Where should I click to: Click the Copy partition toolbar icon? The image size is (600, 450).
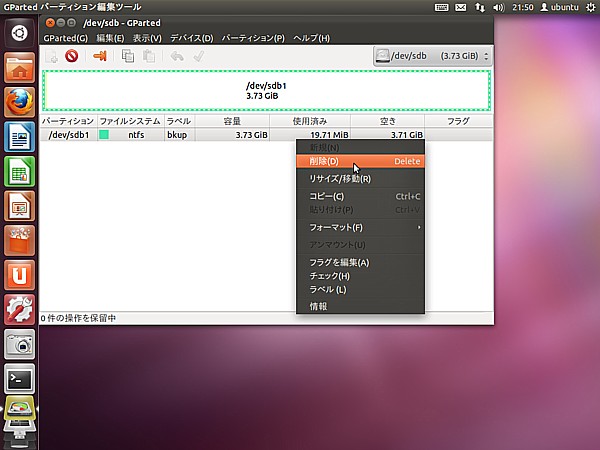[128, 56]
